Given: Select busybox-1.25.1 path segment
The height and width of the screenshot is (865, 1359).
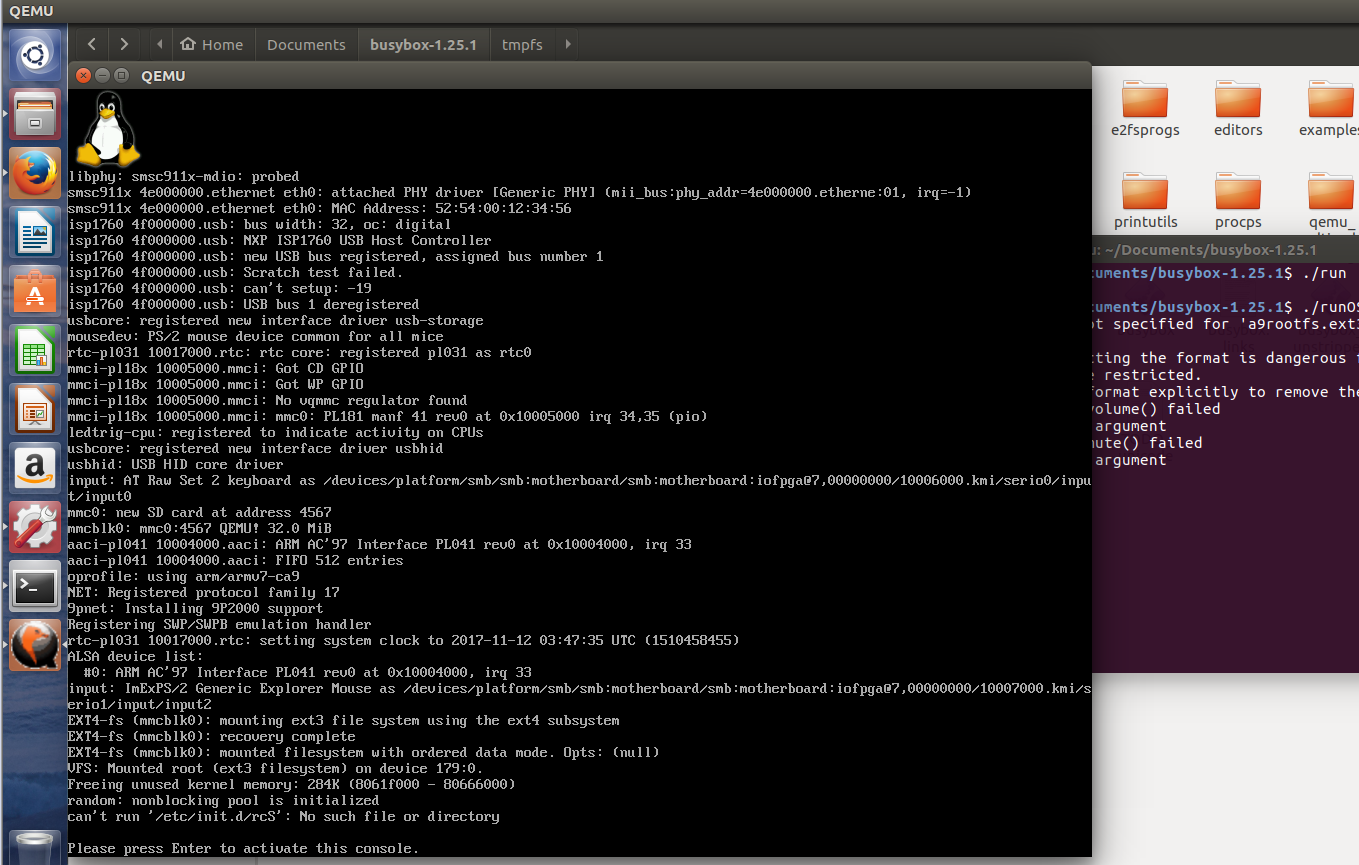Looking at the screenshot, I should coord(423,44).
